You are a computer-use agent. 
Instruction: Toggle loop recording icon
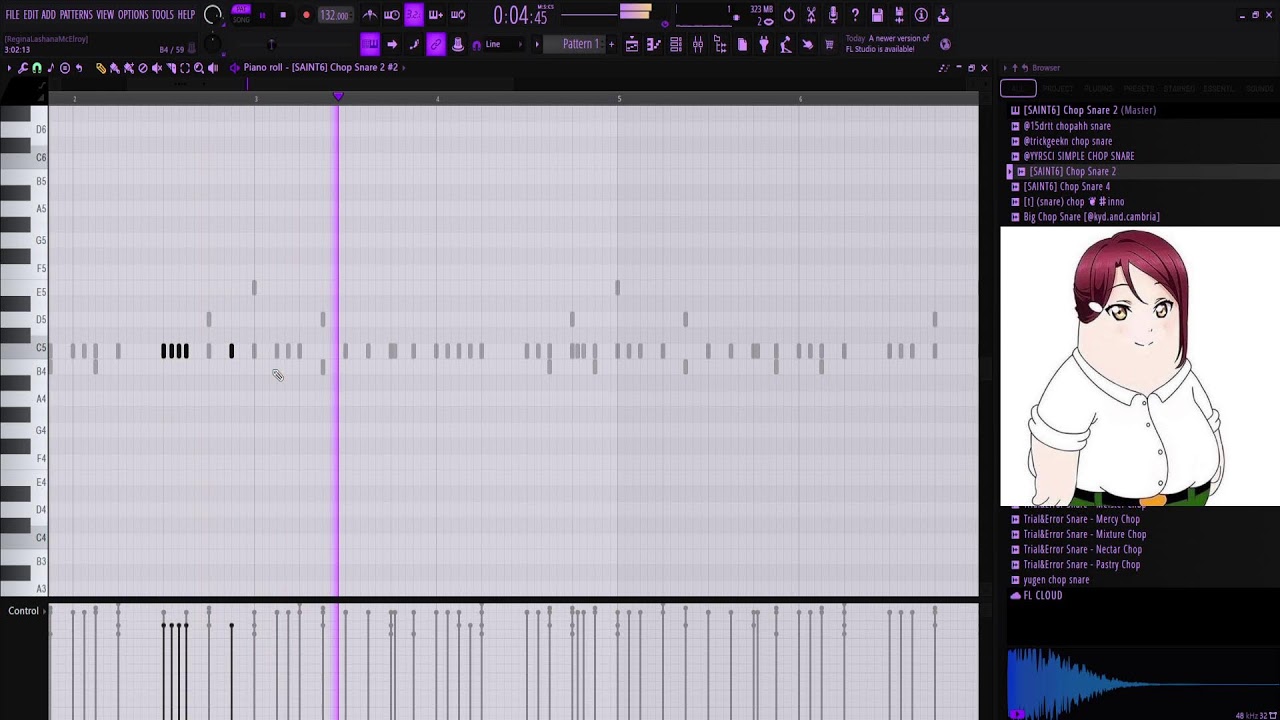(458, 15)
